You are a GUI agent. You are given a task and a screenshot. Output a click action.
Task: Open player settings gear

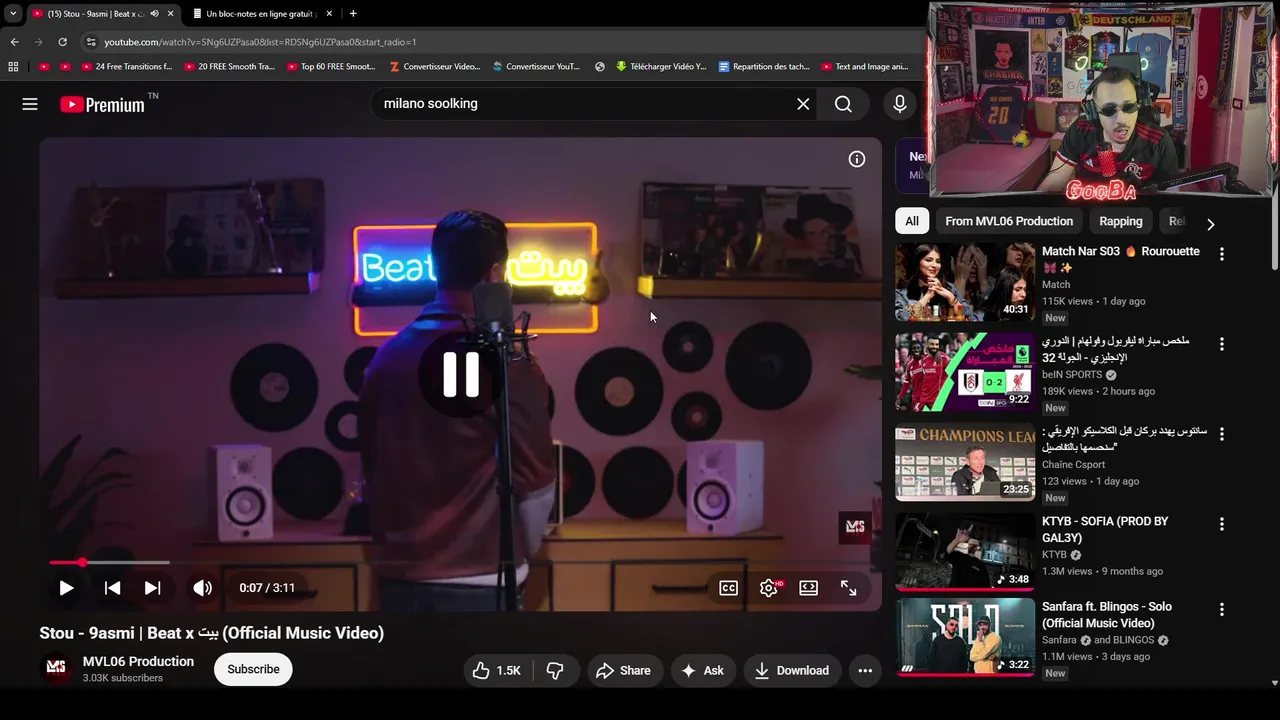click(769, 588)
